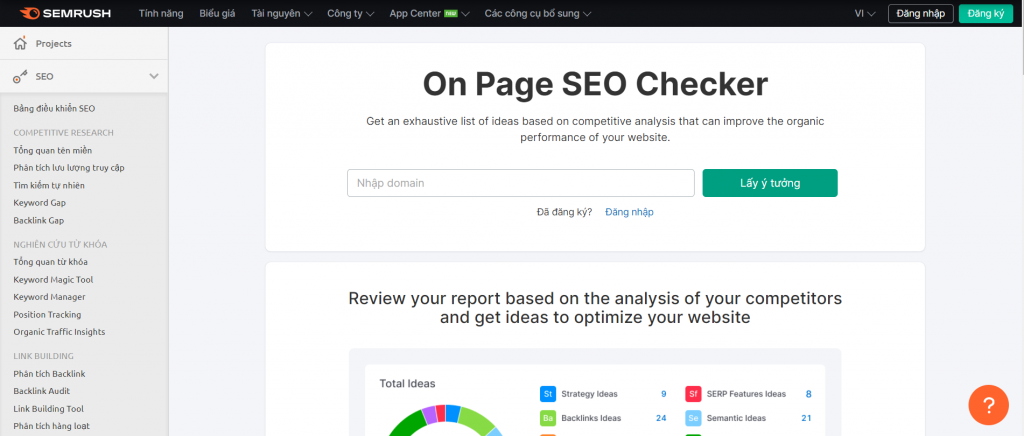Expand the Công ty dropdown
The width and height of the screenshot is (1024, 436).
(x=351, y=13)
